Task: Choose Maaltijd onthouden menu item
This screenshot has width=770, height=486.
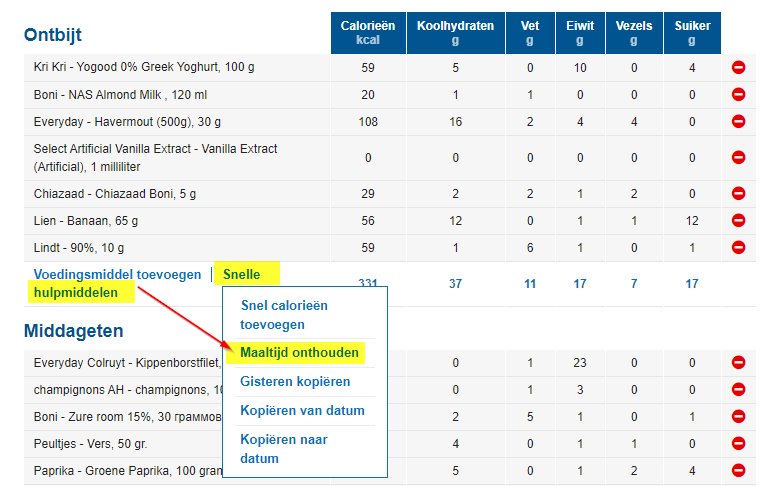Action: point(300,353)
